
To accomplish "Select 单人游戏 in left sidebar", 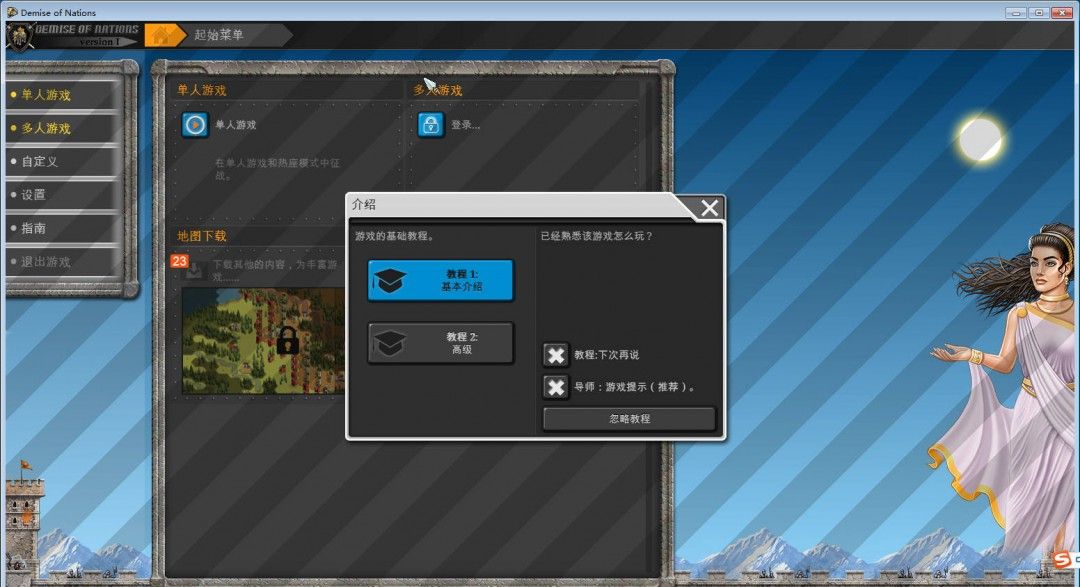I will point(63,95).
